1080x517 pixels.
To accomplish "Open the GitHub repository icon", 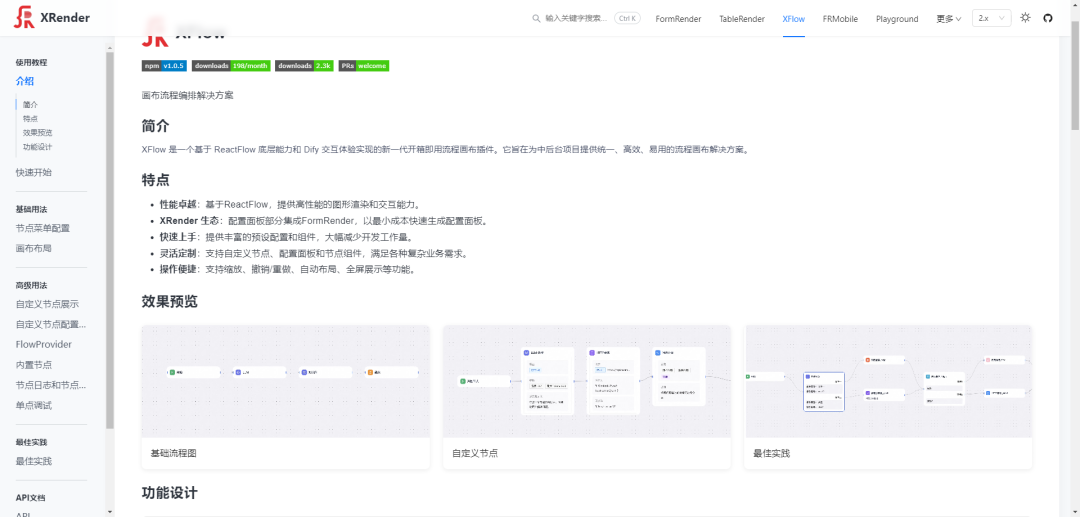I will (x=1048, y=19).
